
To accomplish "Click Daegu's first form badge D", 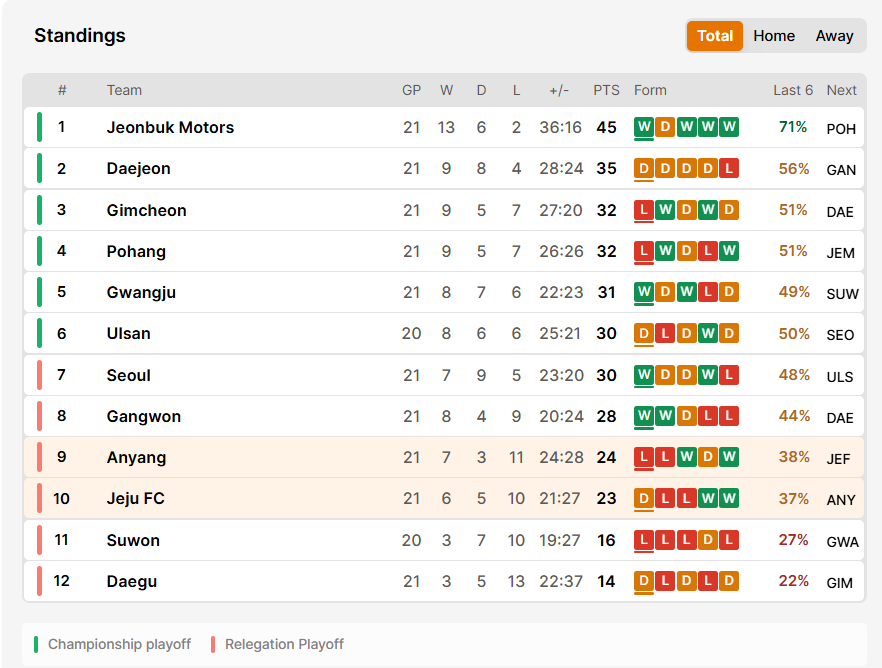I will point(644,581).
